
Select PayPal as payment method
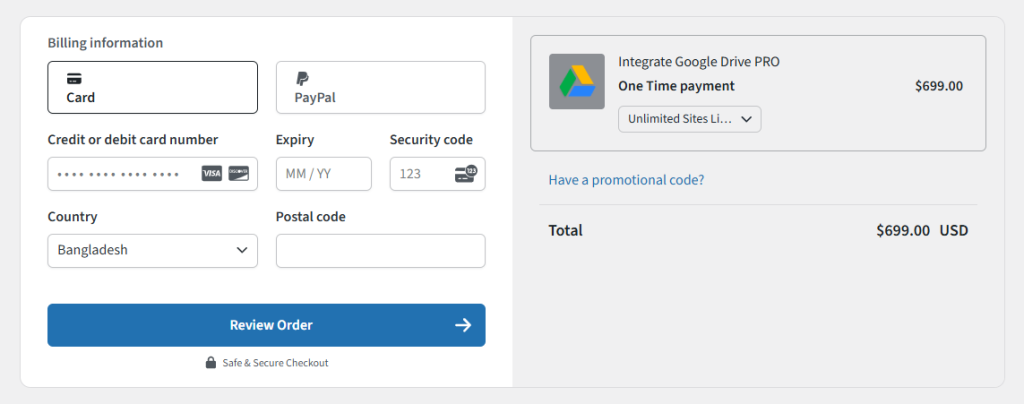[381, 87]
